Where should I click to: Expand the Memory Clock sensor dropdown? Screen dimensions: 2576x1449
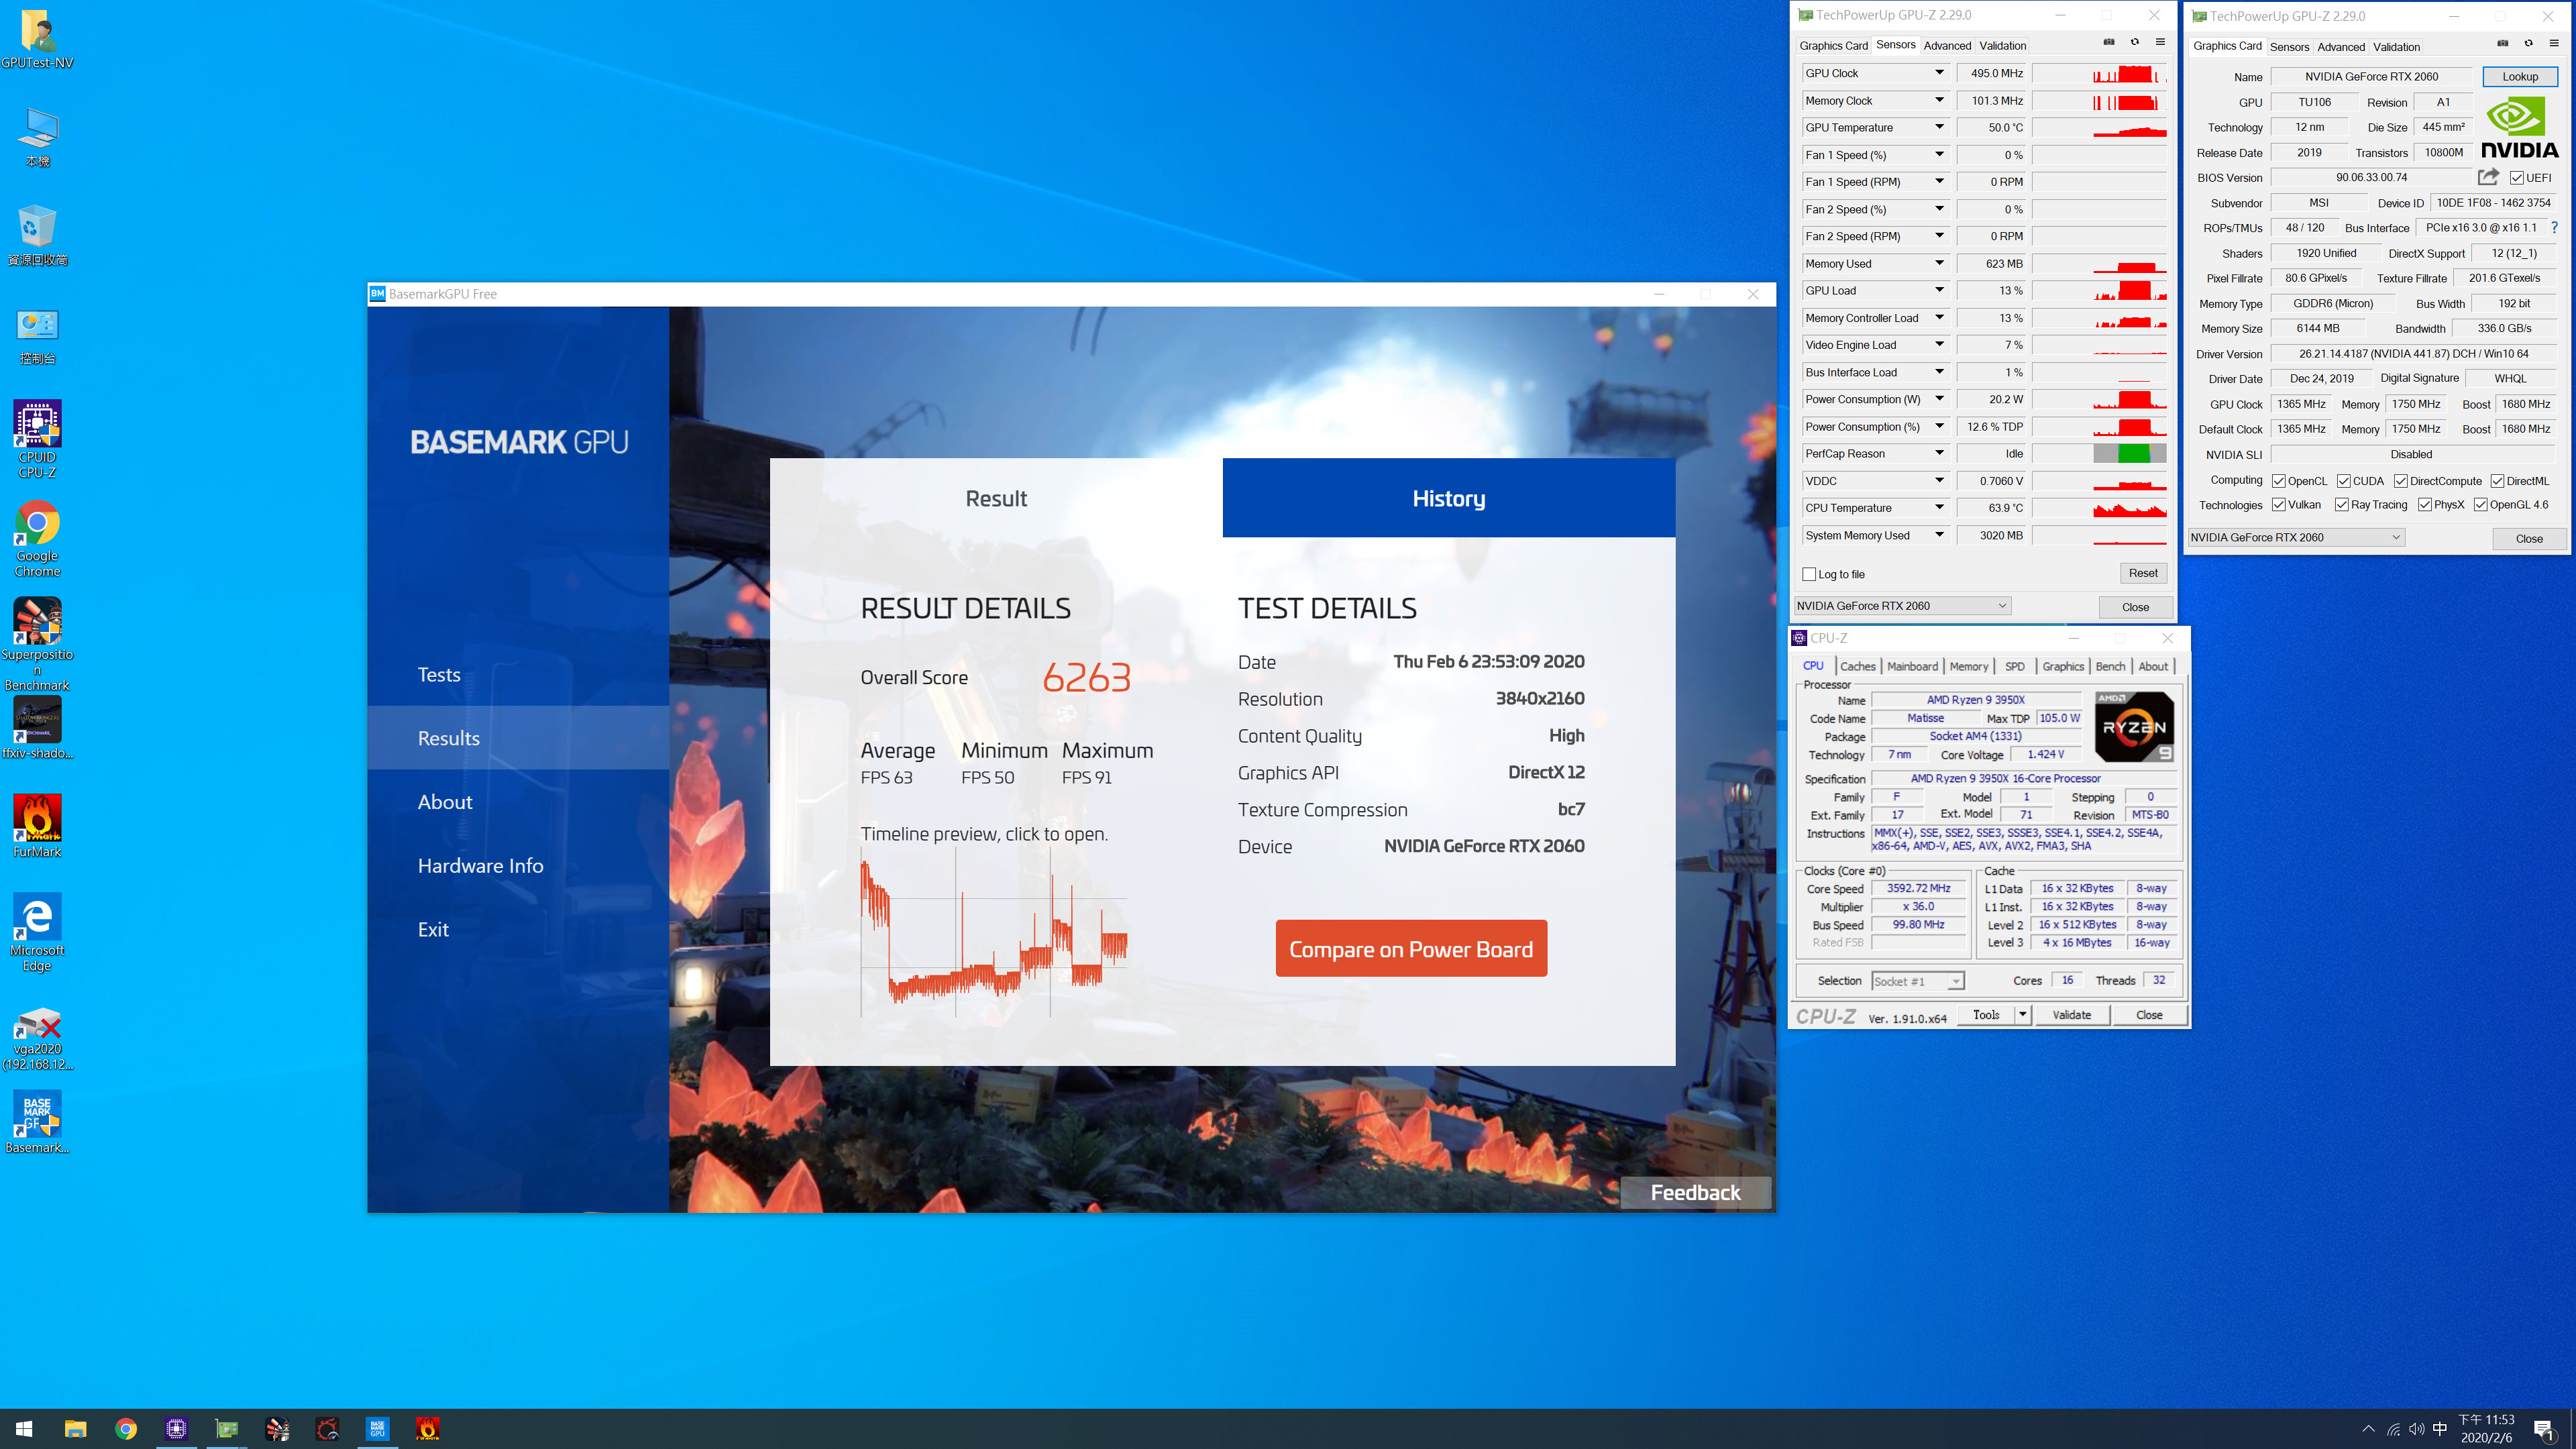pyautogui.click(x=1938, y=100)
